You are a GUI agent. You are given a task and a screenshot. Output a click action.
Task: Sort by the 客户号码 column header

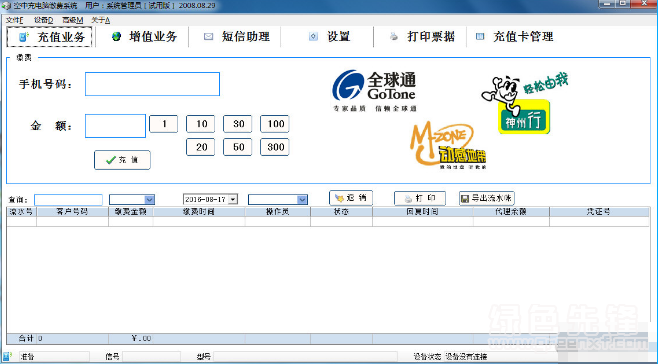pos(72,212)
